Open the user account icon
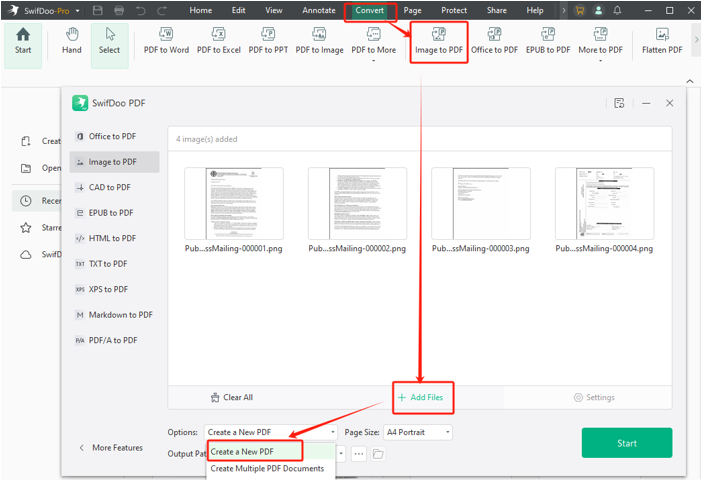This screenshot has width=701, height=480. 598,10
